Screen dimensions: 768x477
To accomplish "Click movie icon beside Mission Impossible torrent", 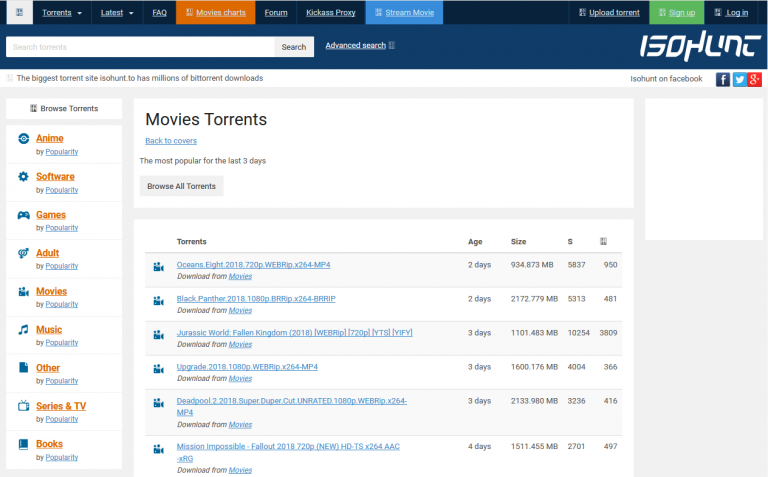I will pyautogui.click(x=158, y=449).
